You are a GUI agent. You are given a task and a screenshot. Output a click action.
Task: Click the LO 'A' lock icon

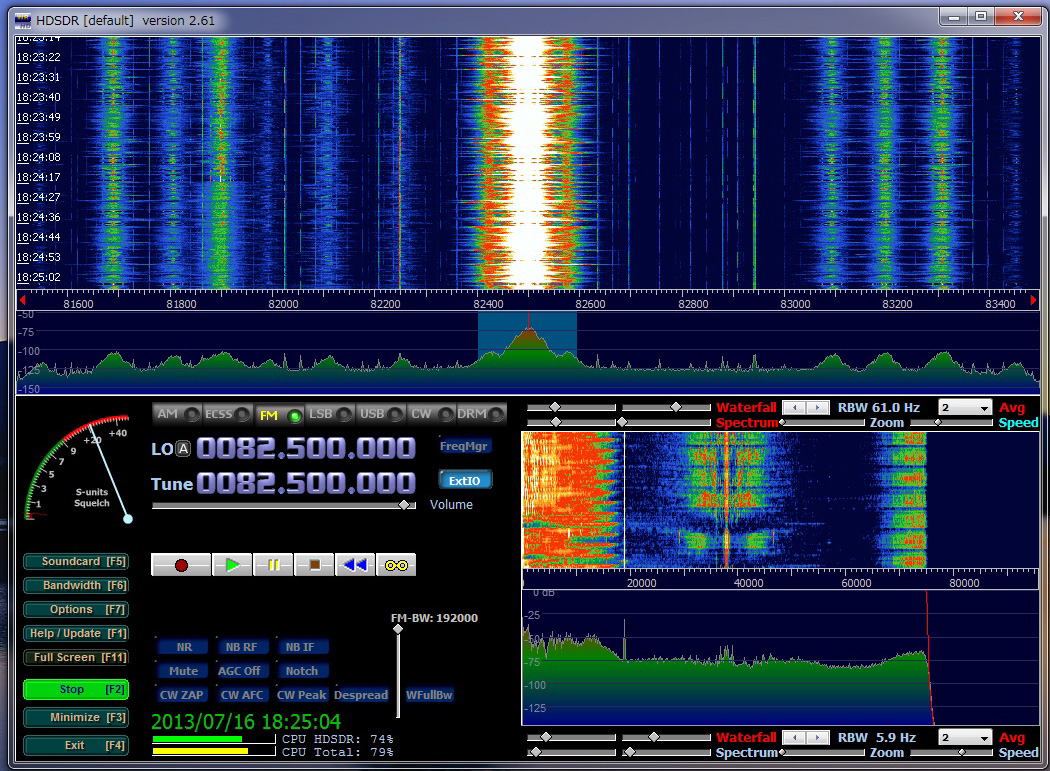point(183,449)
